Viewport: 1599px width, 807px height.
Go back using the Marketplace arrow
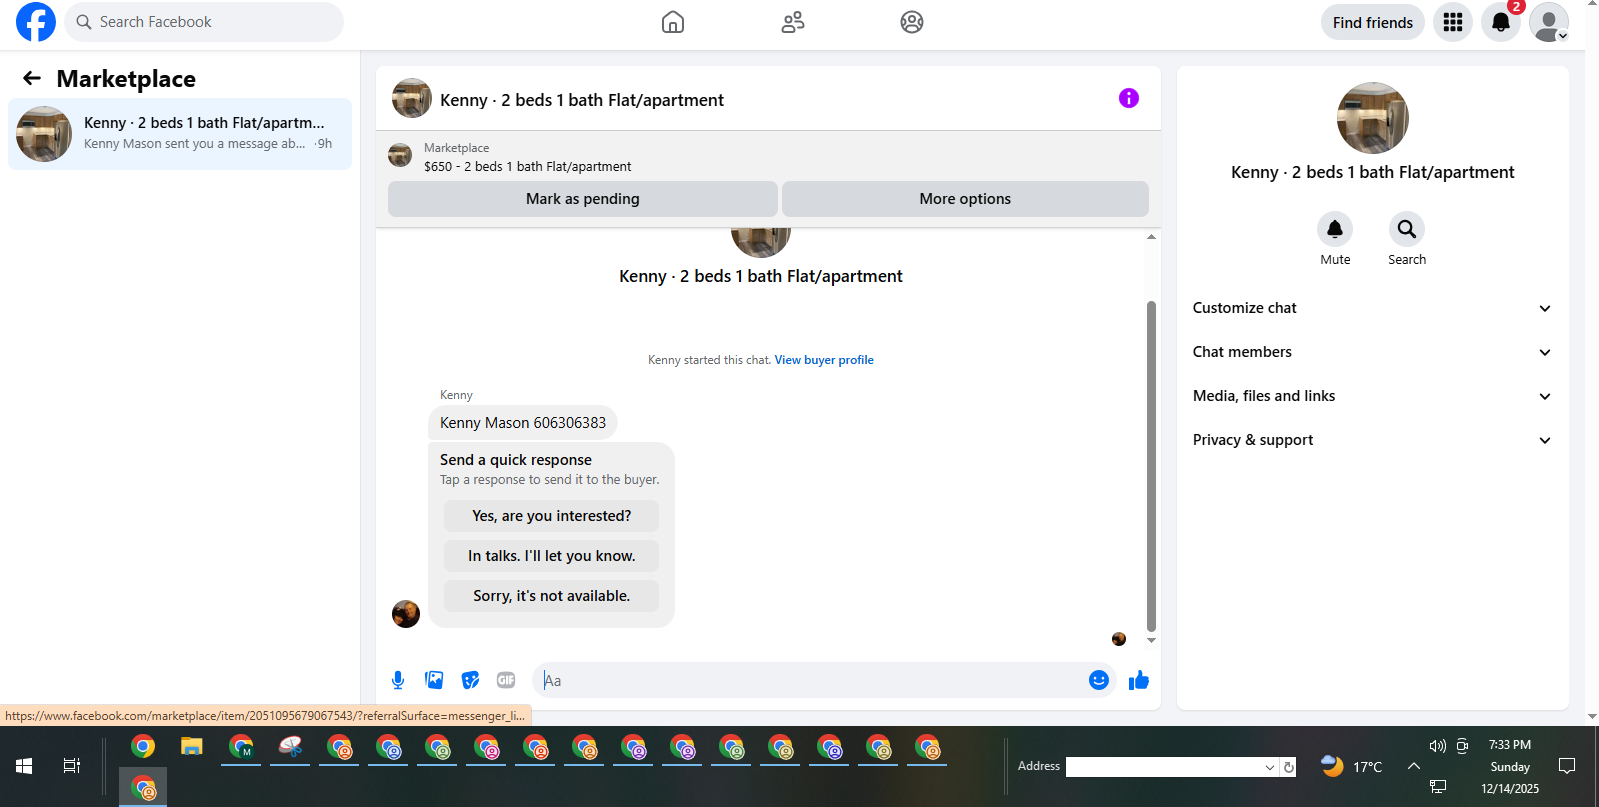tap(32, 78)
